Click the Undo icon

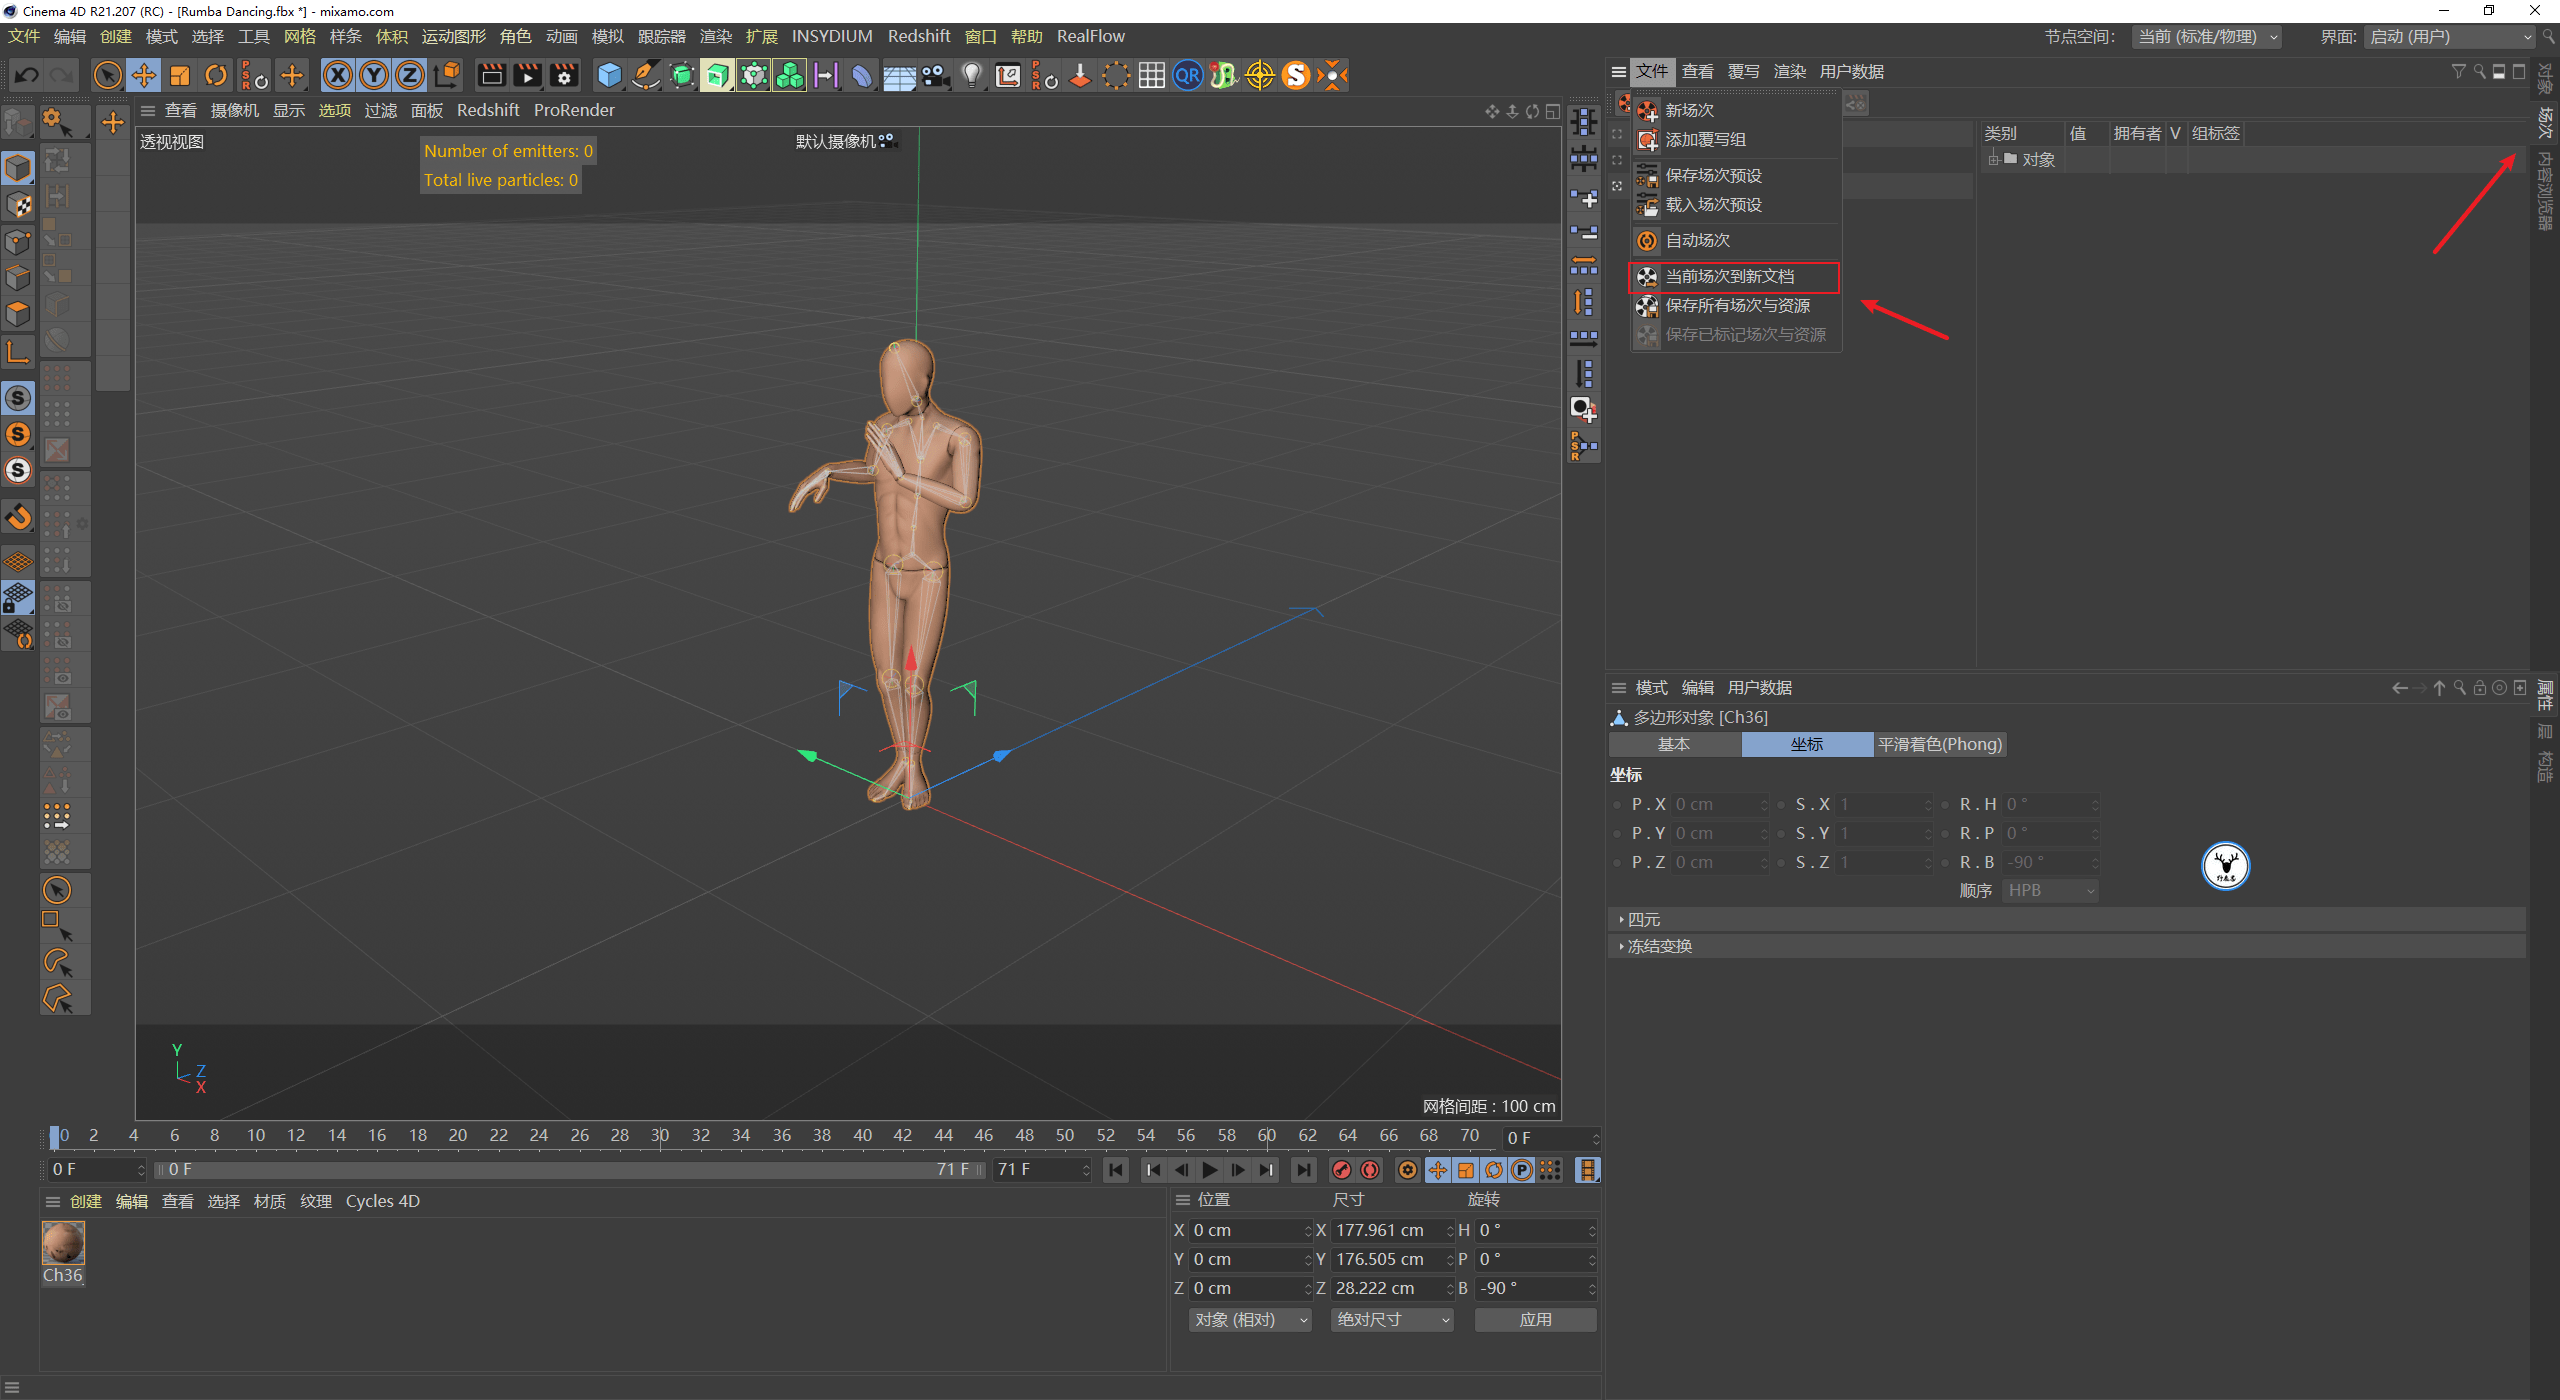pos(26,75)
